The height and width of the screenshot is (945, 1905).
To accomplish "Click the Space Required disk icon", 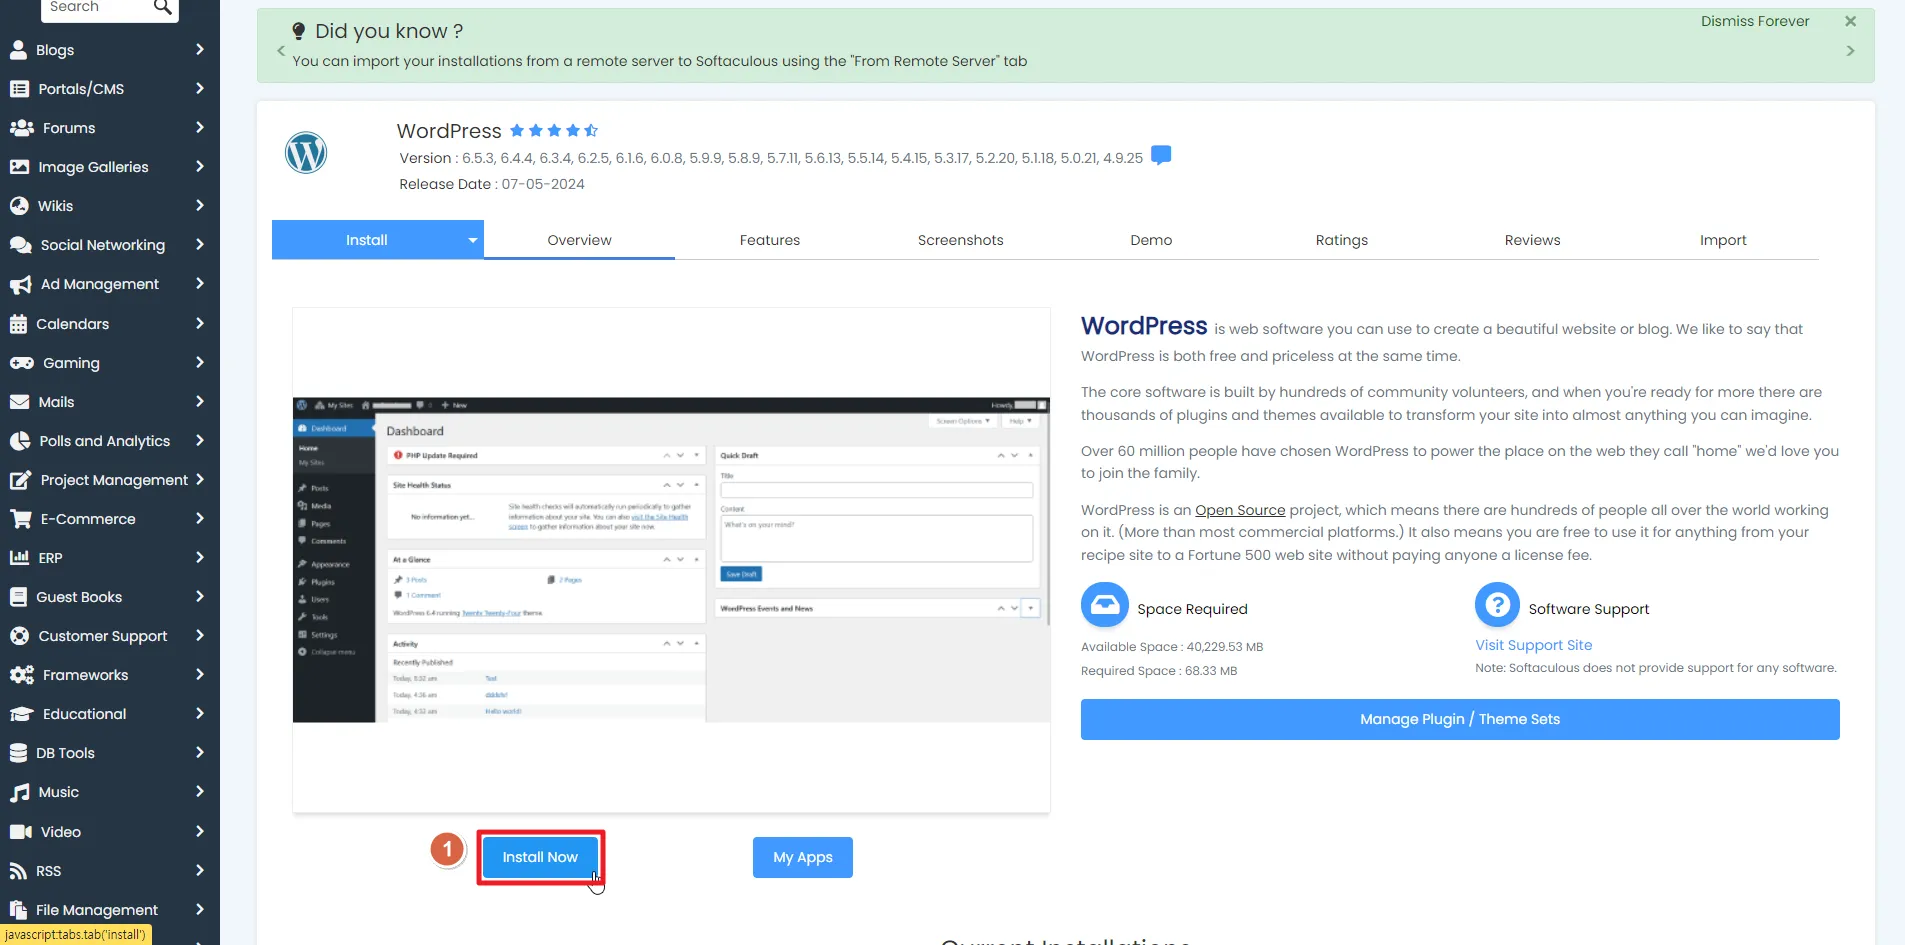I will pos(1105,605).
